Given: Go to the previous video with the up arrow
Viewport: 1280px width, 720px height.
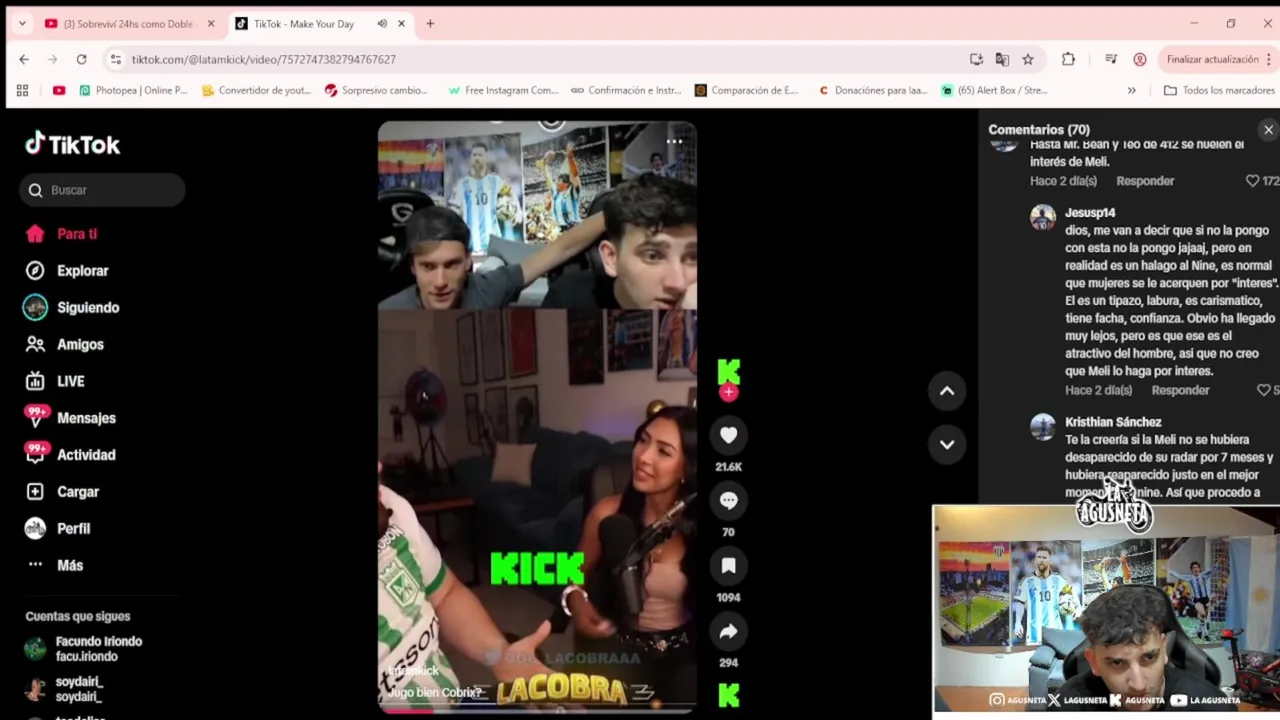Looking at the screenshot, I should click(x=947, y=391).
